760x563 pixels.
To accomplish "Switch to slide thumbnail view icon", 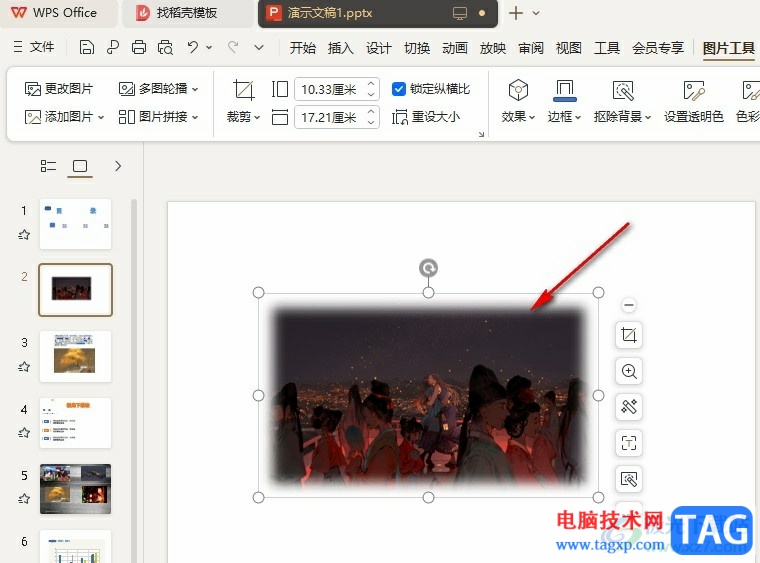I will (x=80, y=166).
